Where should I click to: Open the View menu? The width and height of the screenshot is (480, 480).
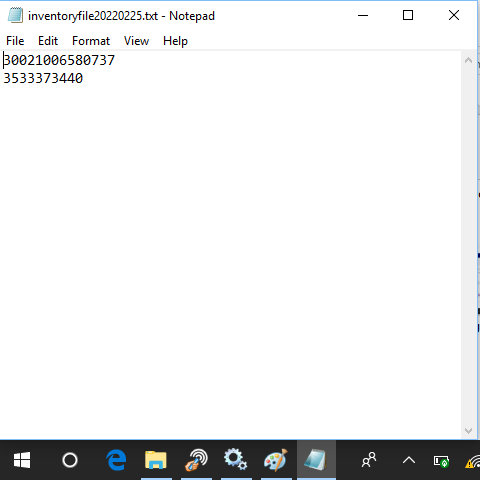click(136, 41)
